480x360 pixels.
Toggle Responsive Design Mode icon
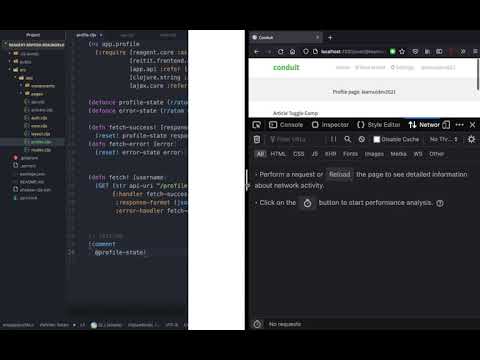pyautogui.click(x=446, y=125)
